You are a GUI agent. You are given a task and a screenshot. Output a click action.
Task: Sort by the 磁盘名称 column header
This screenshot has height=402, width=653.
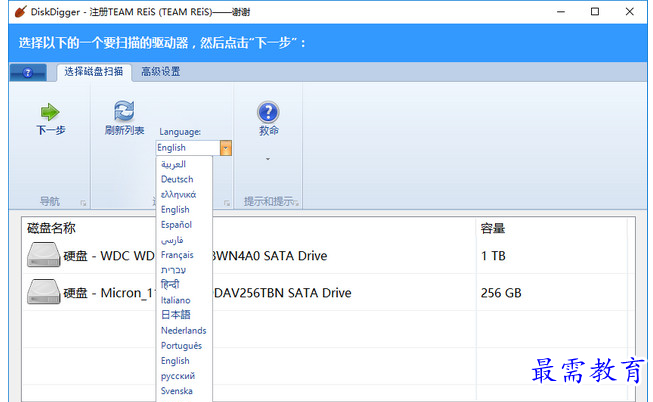tap(51, 228)
